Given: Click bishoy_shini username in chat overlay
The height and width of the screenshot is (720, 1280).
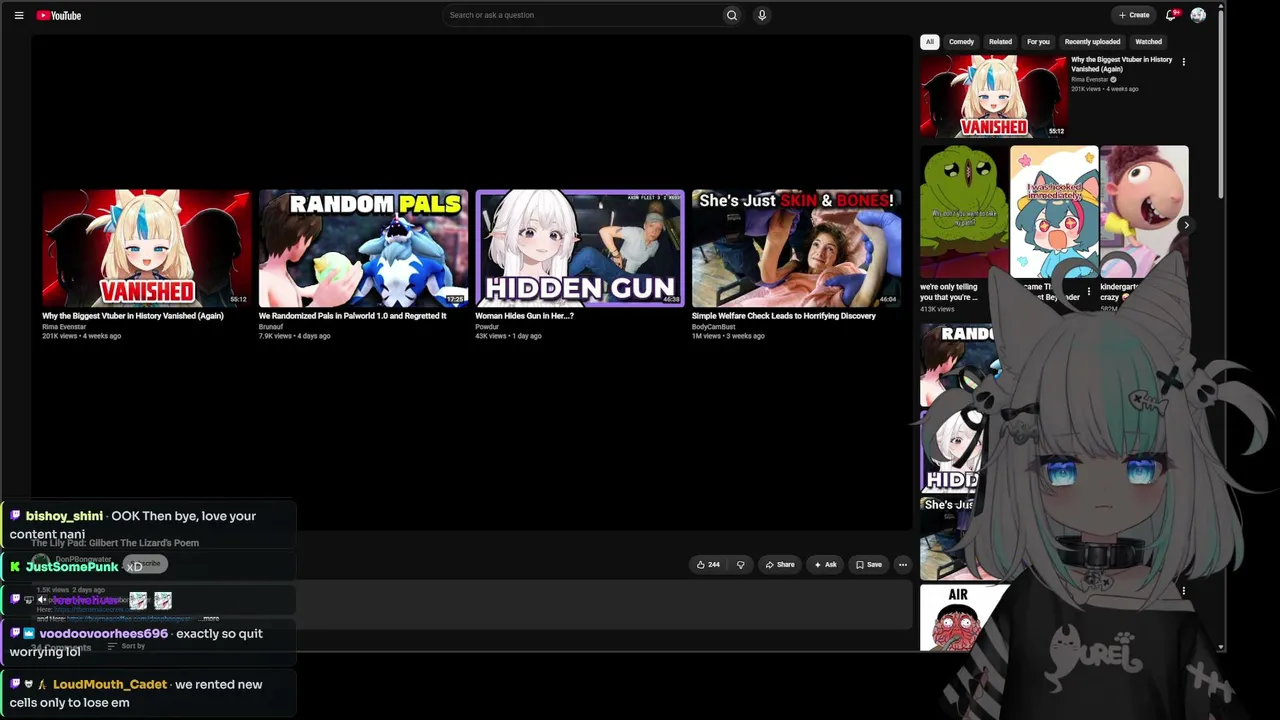Looking at the screenshot, I should (x=64, y=516).
